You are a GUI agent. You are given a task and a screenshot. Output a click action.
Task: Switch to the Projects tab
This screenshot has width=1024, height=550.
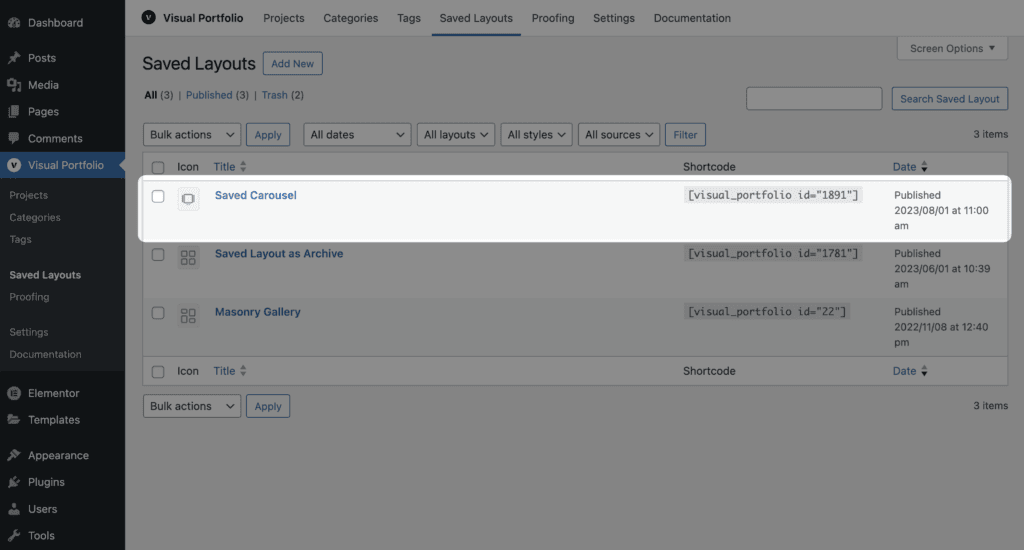(x=283, y=18)
